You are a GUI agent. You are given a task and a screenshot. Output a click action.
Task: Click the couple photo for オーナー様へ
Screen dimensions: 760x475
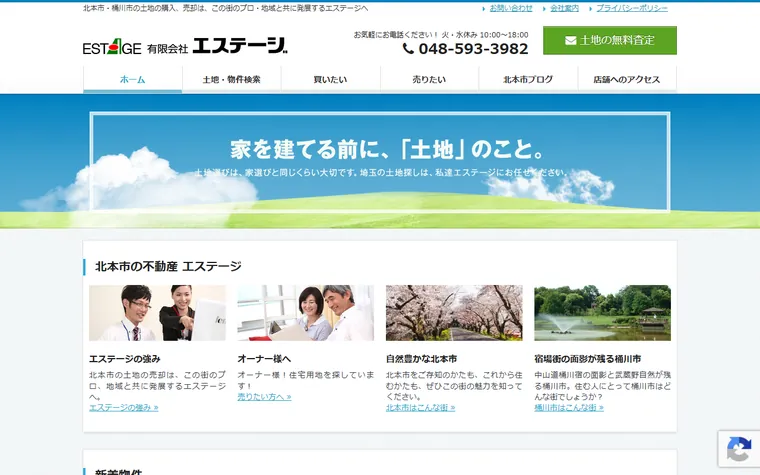pyautogui.click(x=305, y=313)
